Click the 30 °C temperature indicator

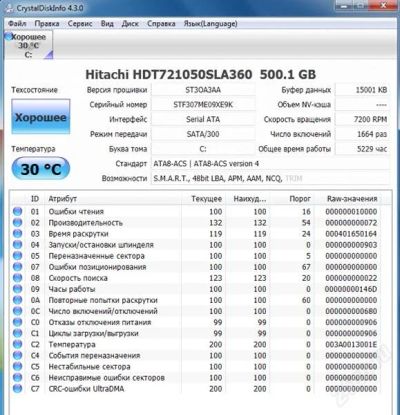tap(41, 169)
